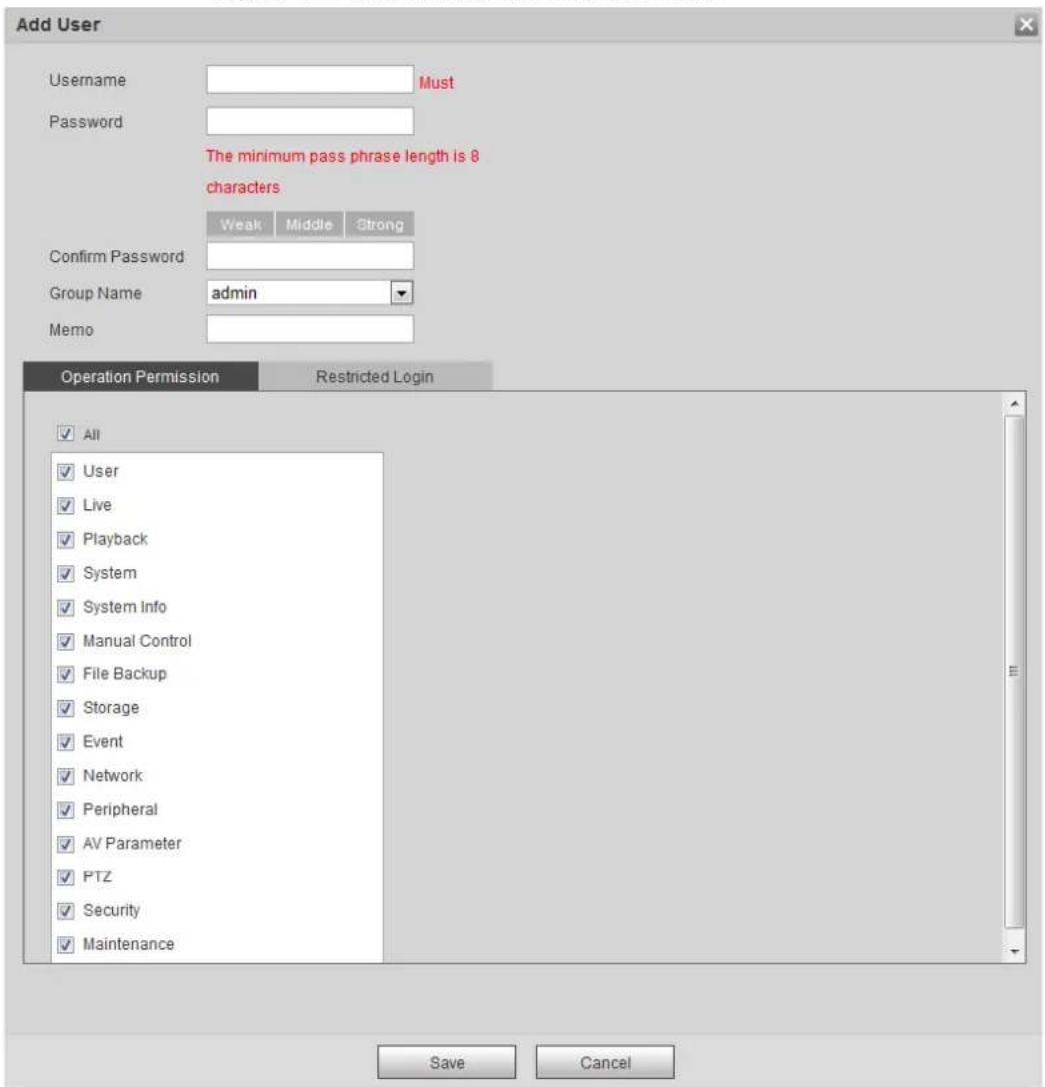Open the Group Name dropdown

coord(310,293)
